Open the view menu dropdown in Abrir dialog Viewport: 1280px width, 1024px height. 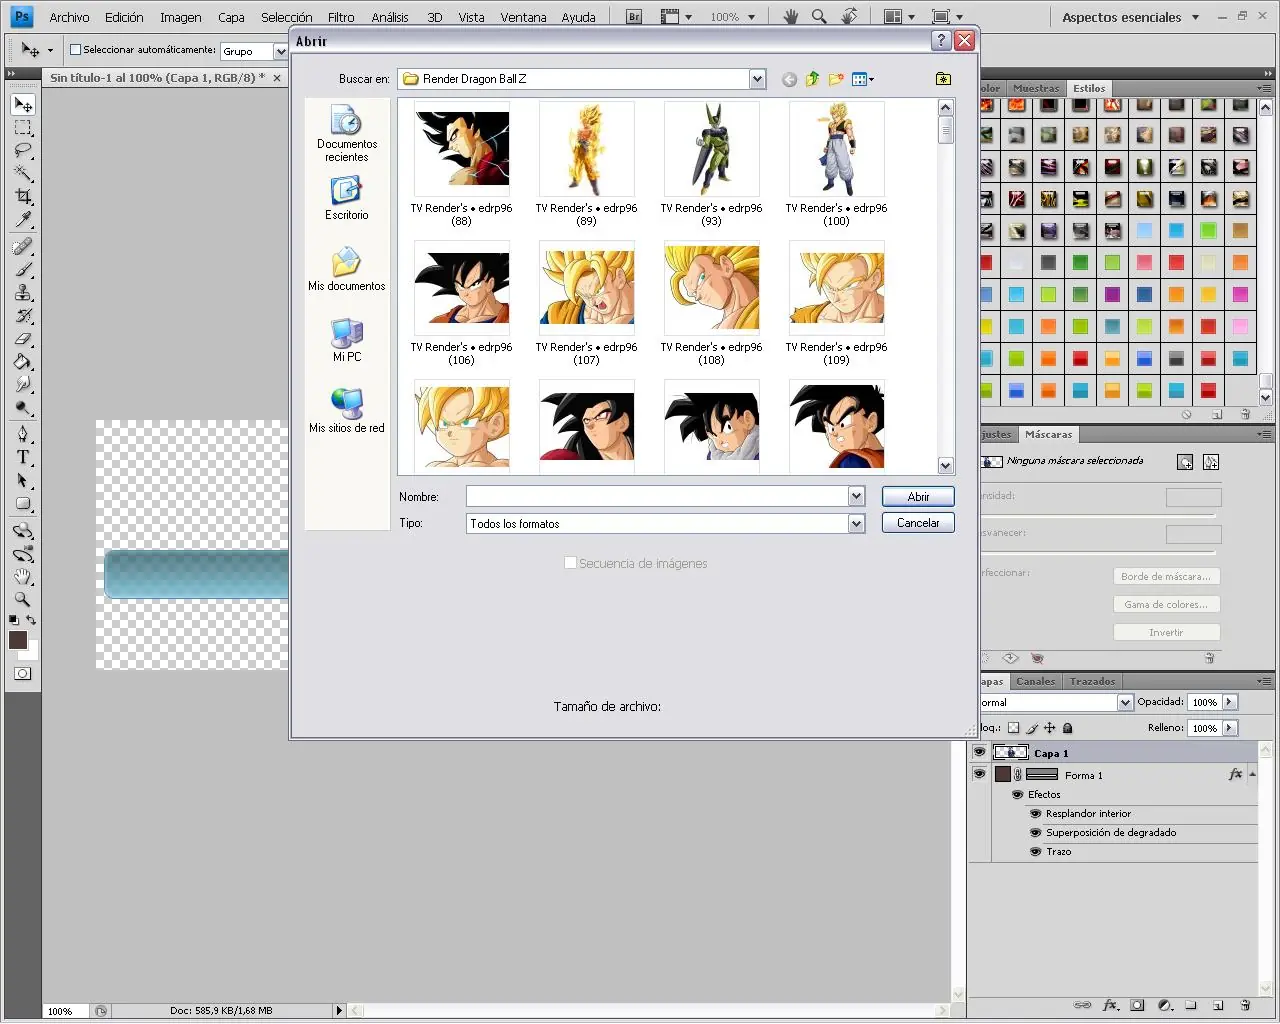click(863, 79)
